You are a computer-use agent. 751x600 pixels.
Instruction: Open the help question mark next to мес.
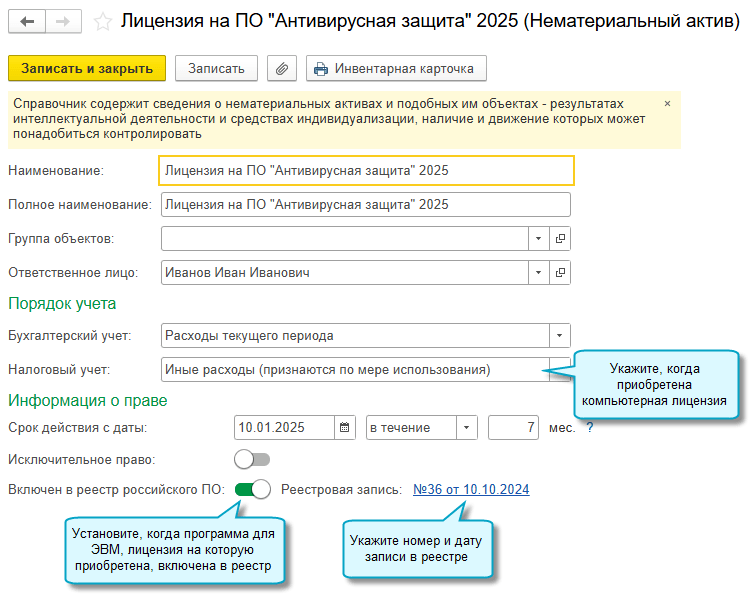tap(590, 427)
